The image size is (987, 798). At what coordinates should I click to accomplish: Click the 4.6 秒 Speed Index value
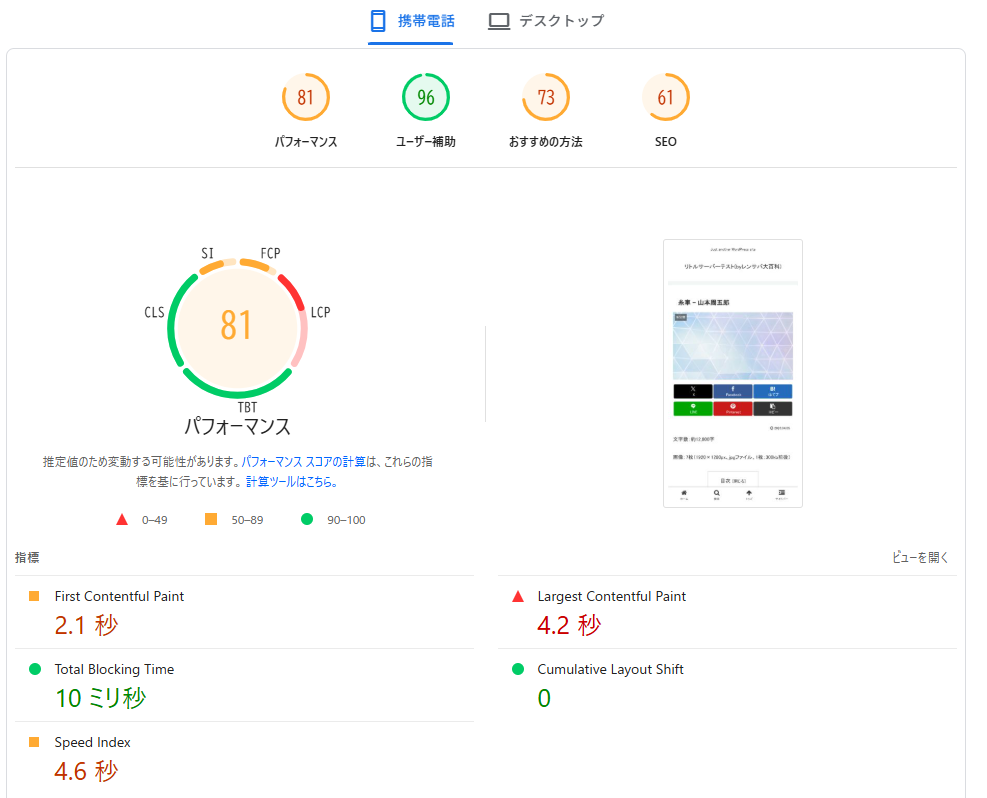pos(86,772)
